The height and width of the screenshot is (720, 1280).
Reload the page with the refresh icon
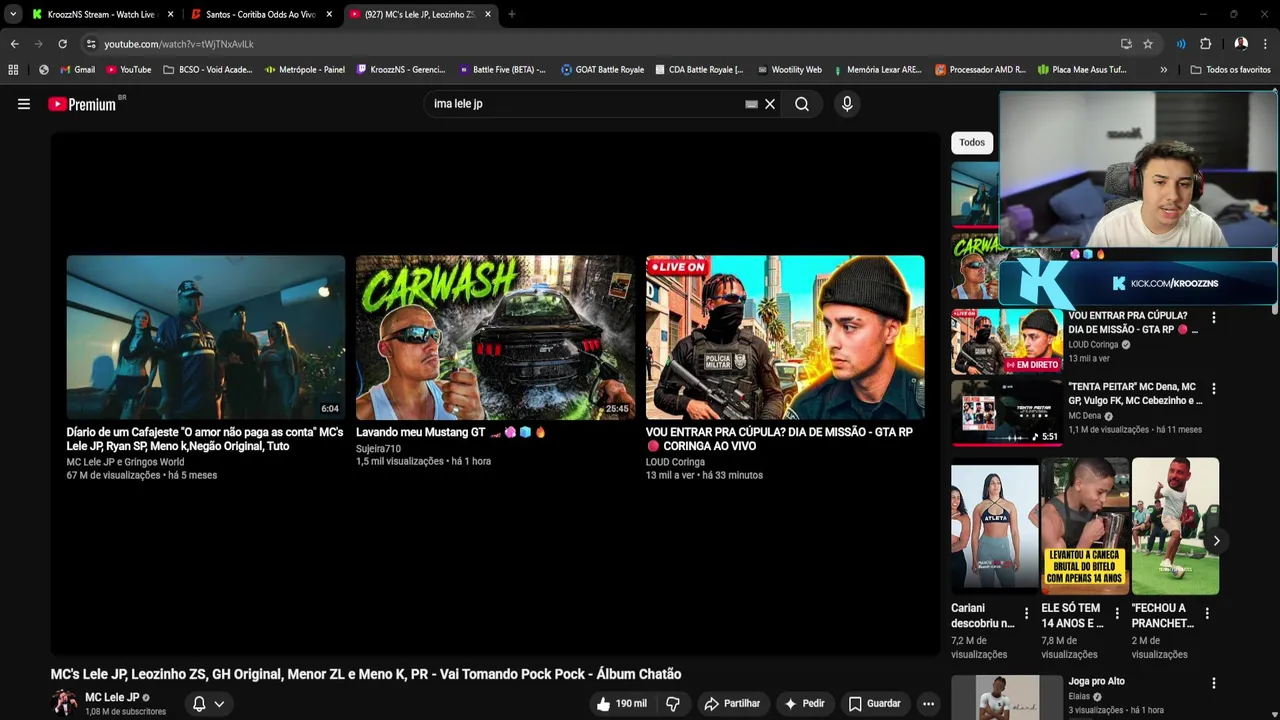tap(62, 44)
